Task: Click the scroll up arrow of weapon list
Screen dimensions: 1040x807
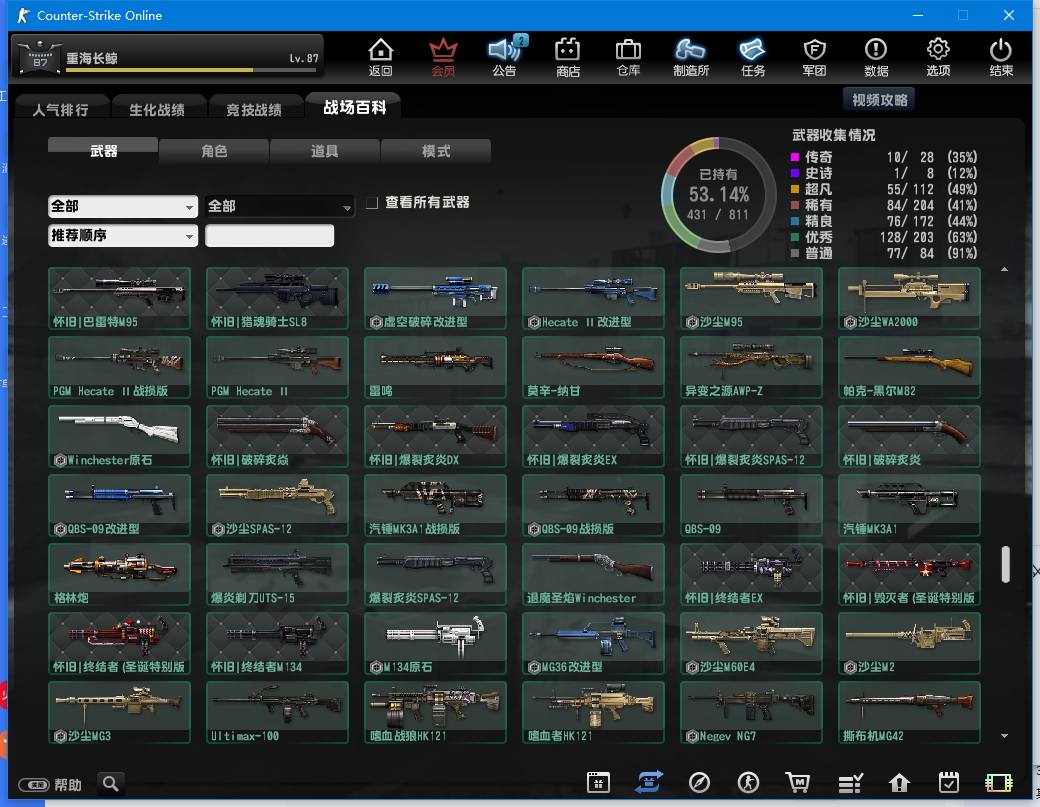Action: (x=1005, y=269)
